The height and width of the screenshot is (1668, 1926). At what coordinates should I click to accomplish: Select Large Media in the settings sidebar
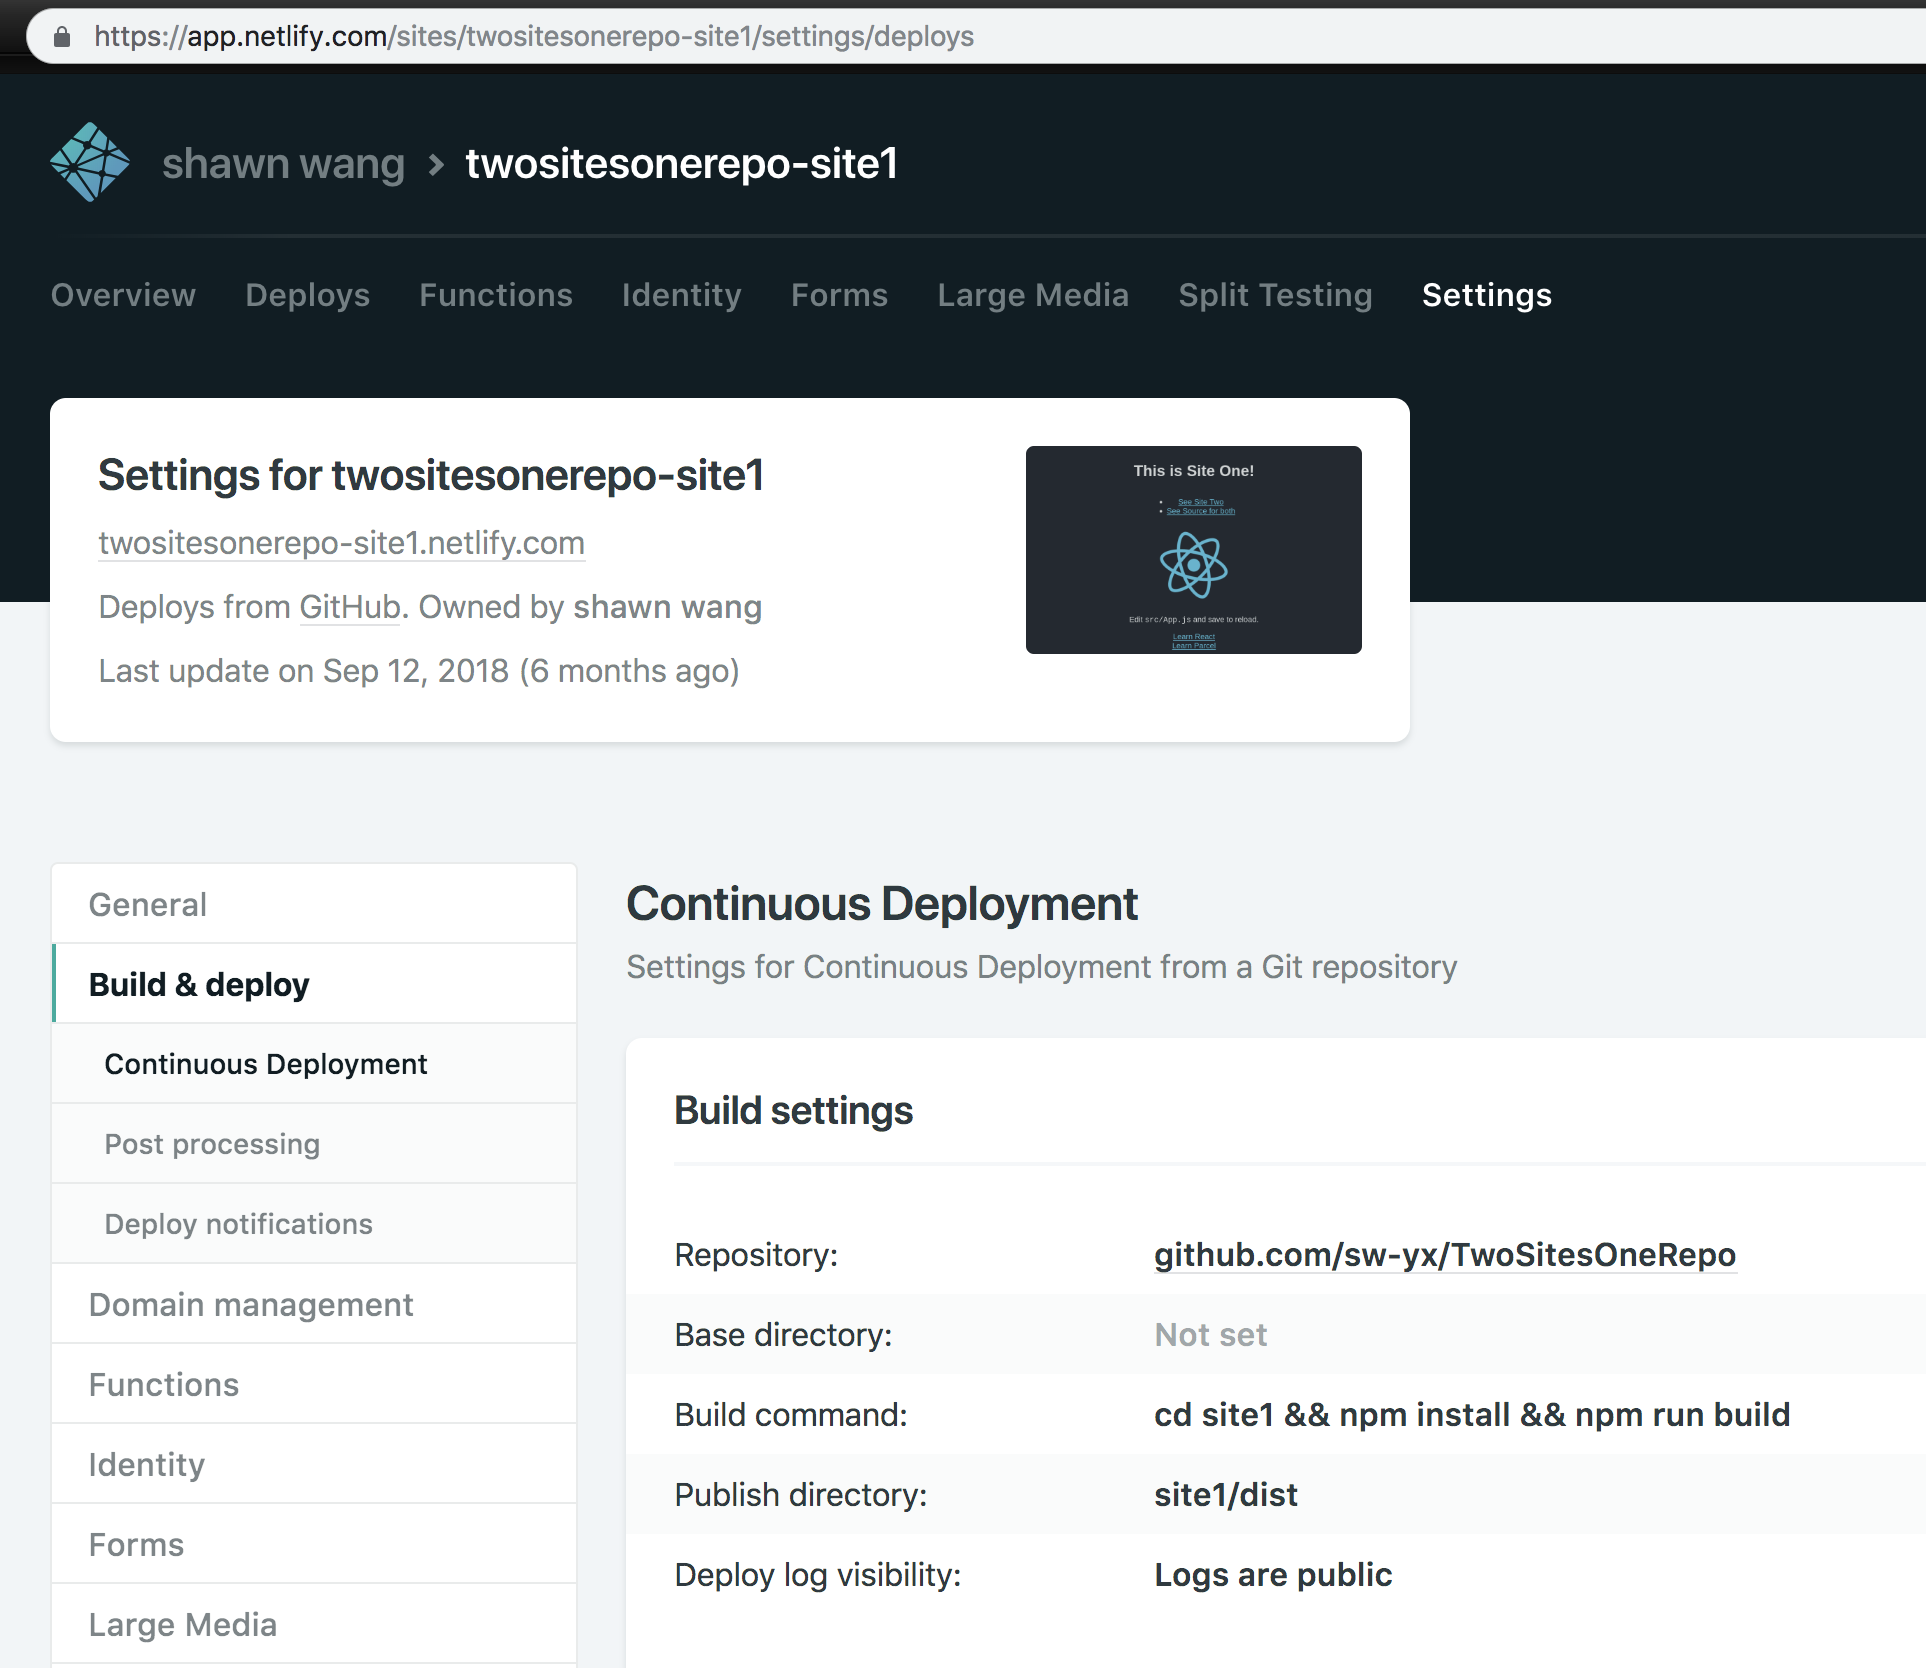point(314,1624)
